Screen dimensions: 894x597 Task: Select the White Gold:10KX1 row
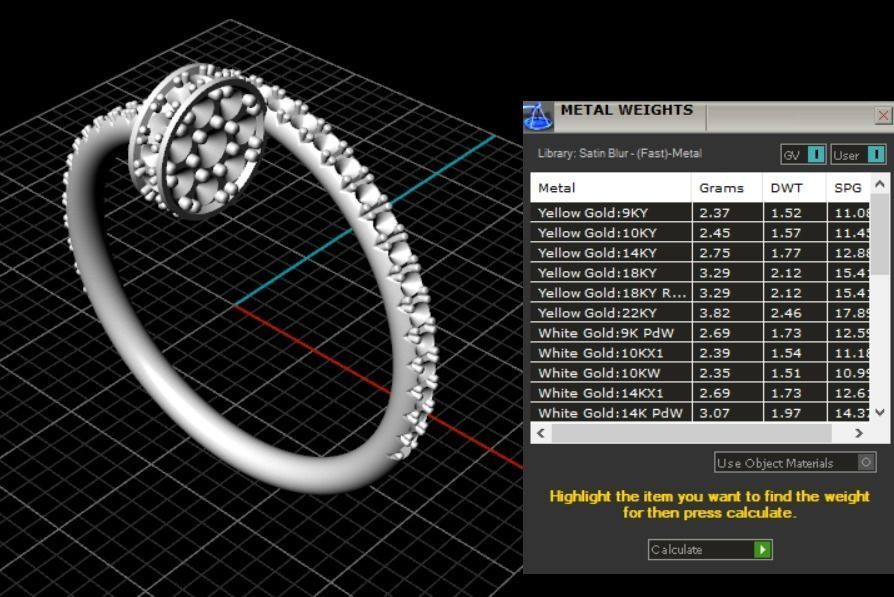700,352
